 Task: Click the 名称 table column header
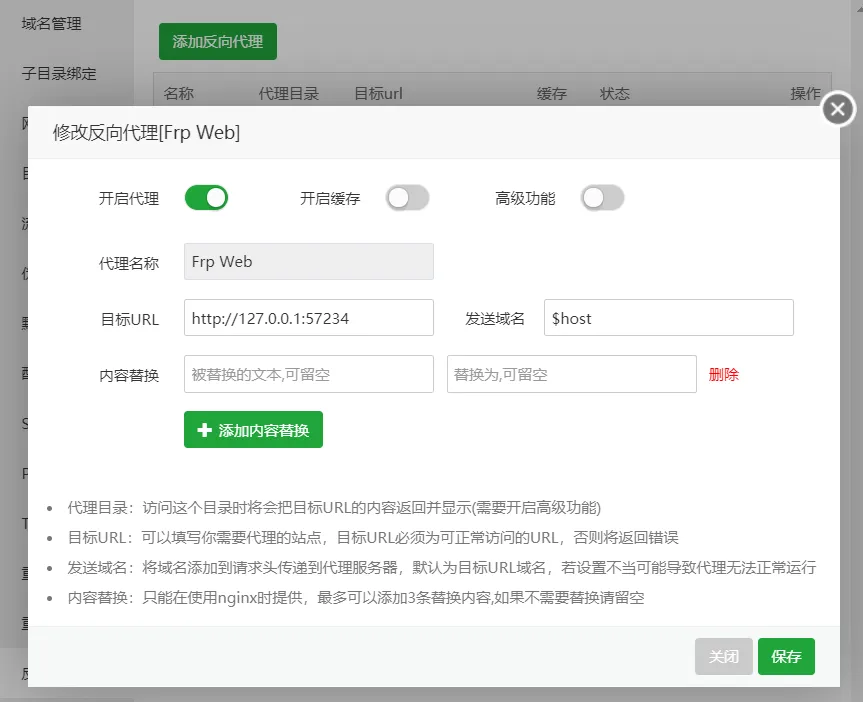pyautogui.click(x=180, y=94)
